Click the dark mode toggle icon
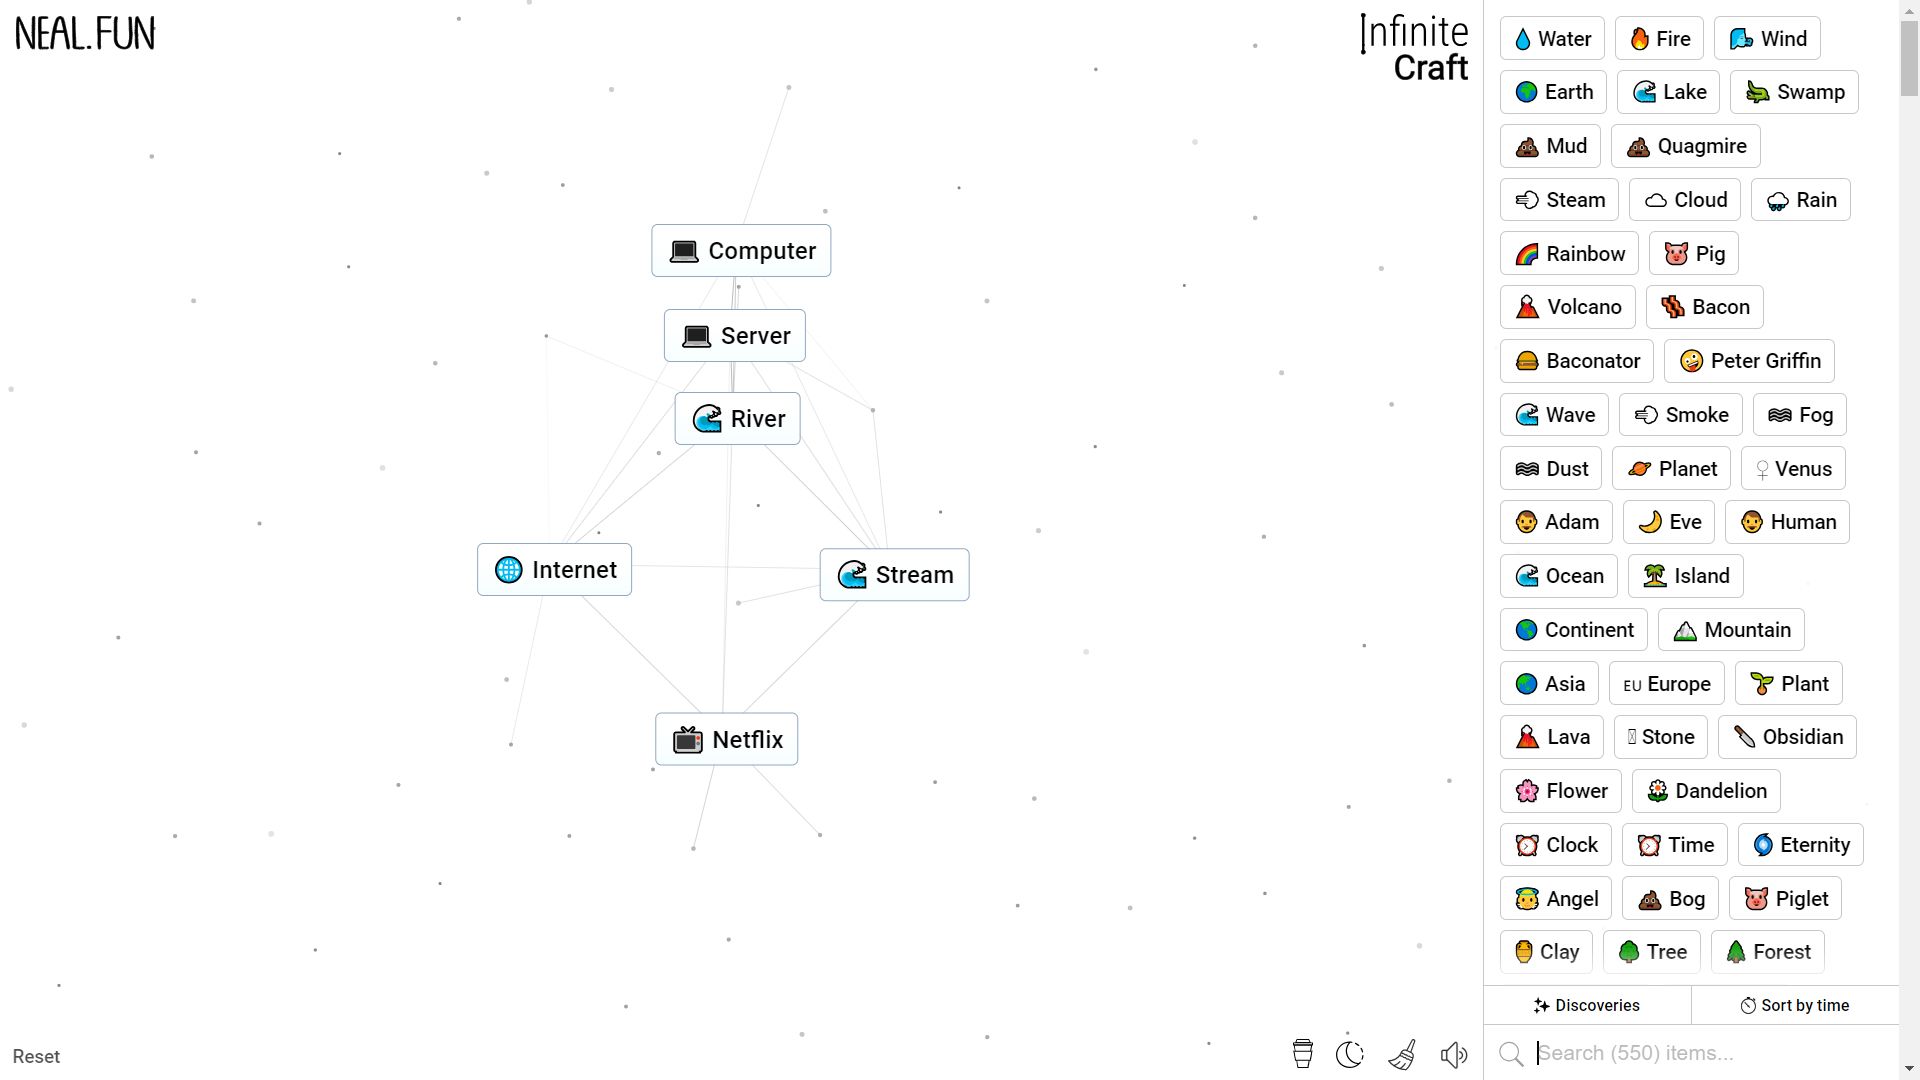Viewport: 1920px width, 1080px height. point(1352,1054)
